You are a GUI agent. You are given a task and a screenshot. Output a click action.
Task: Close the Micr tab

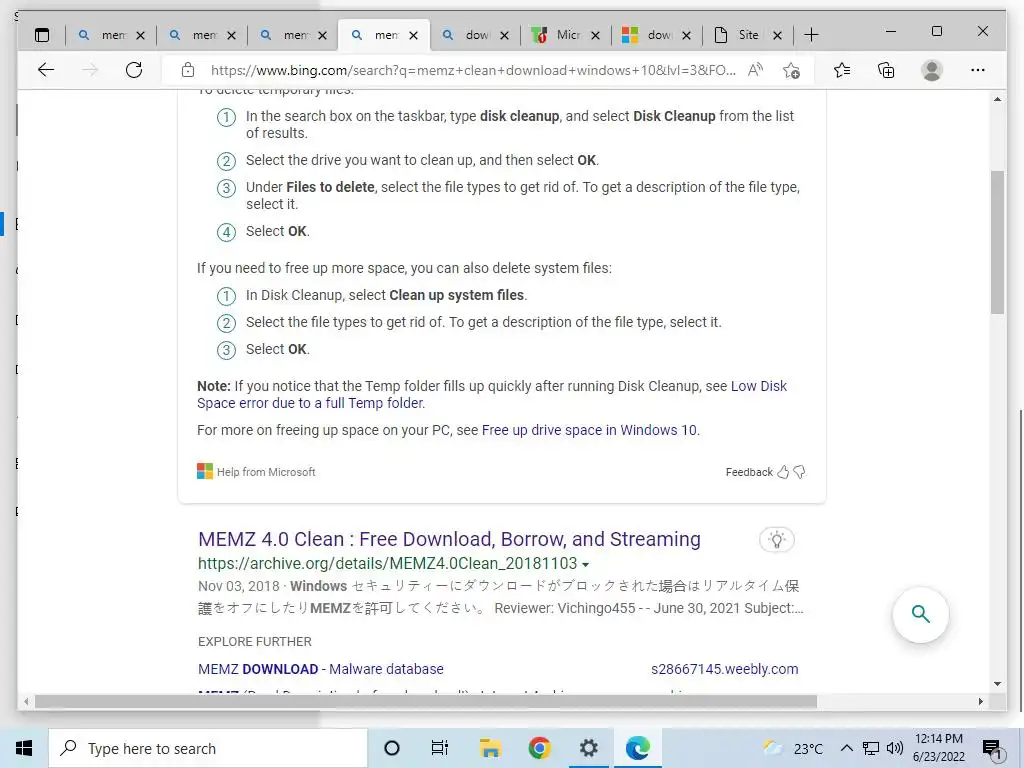[x=595, y=35]
